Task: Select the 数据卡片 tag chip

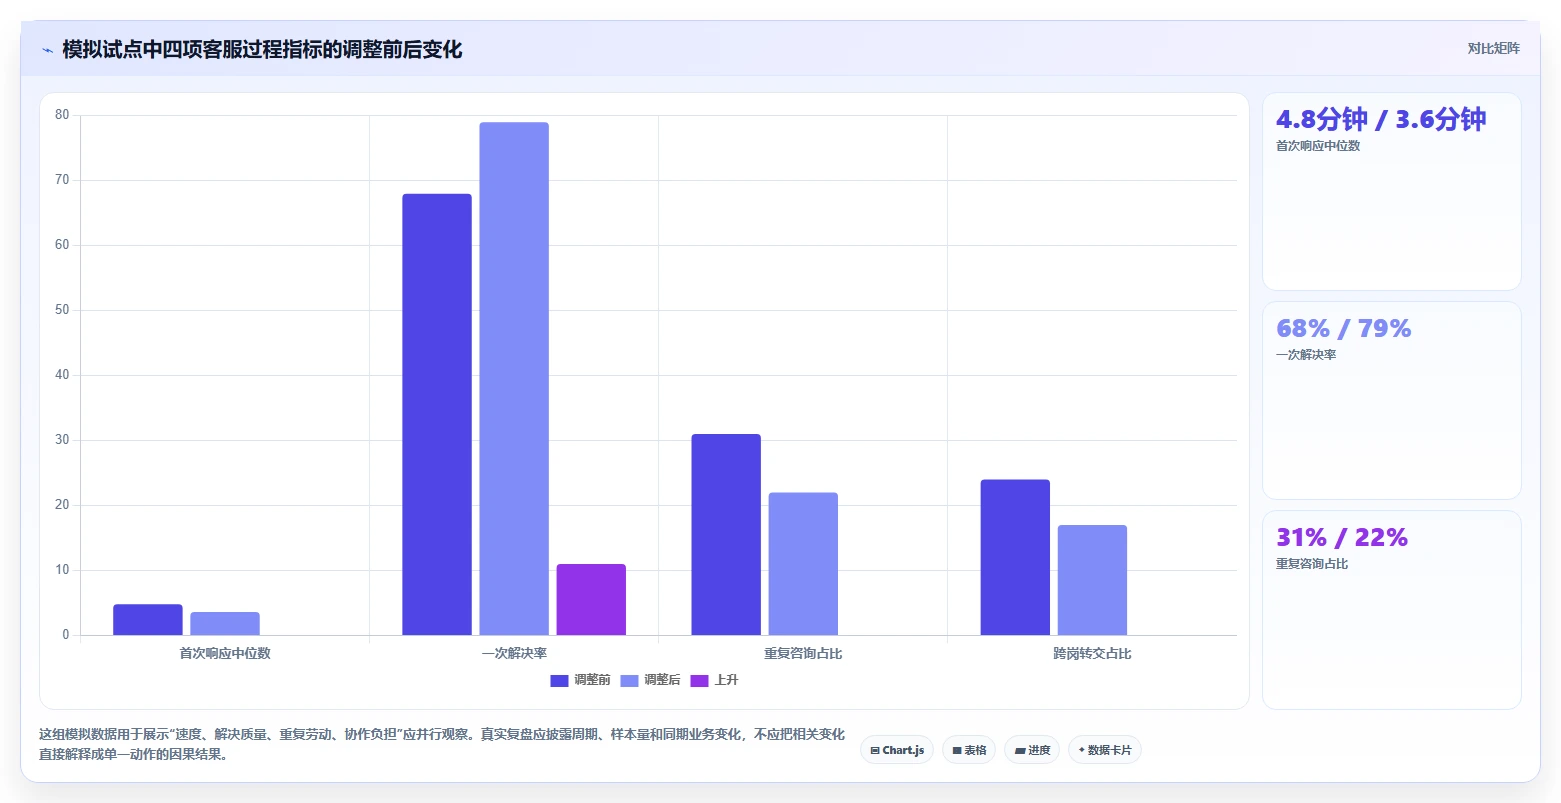Action: coord(1105,750)
